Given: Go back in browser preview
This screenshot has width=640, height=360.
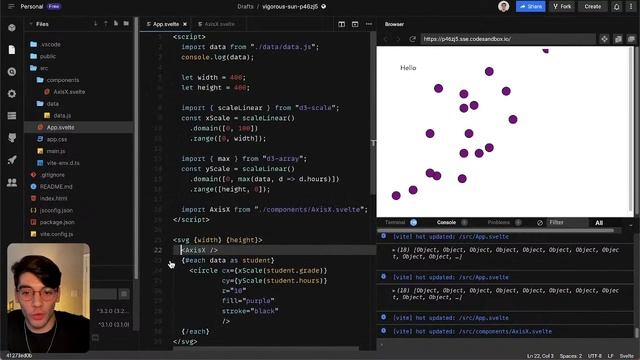Looking at the screenshot, I should tap(386, 39).
